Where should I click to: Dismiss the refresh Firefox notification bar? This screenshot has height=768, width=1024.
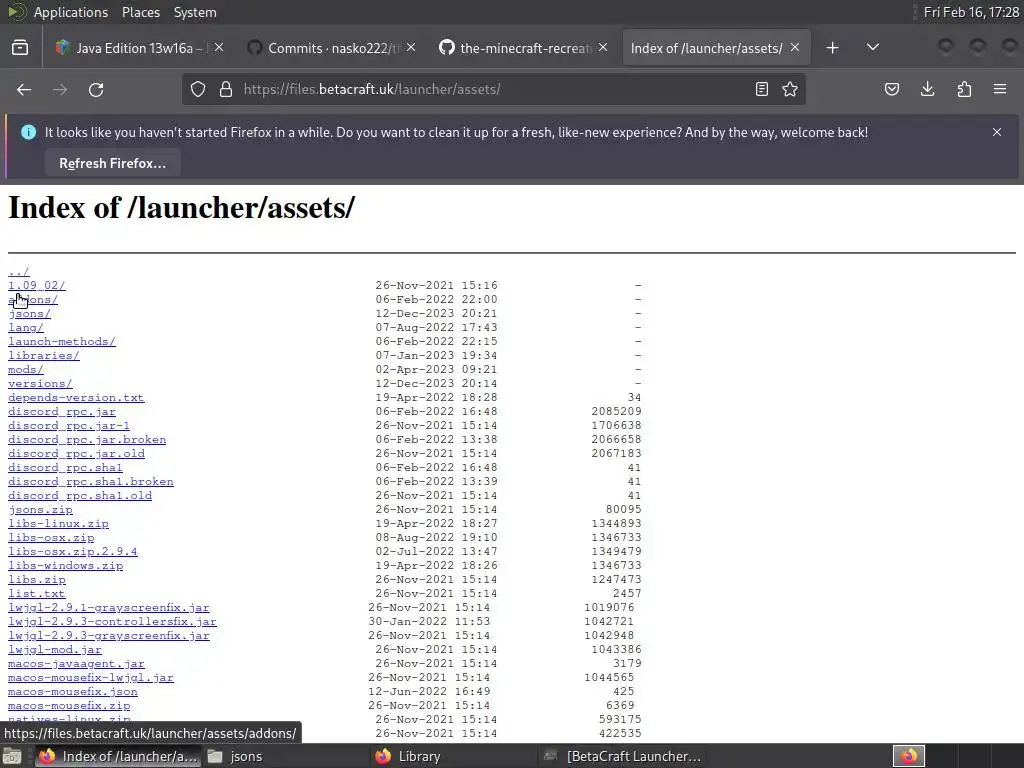(x=997, y=132)
